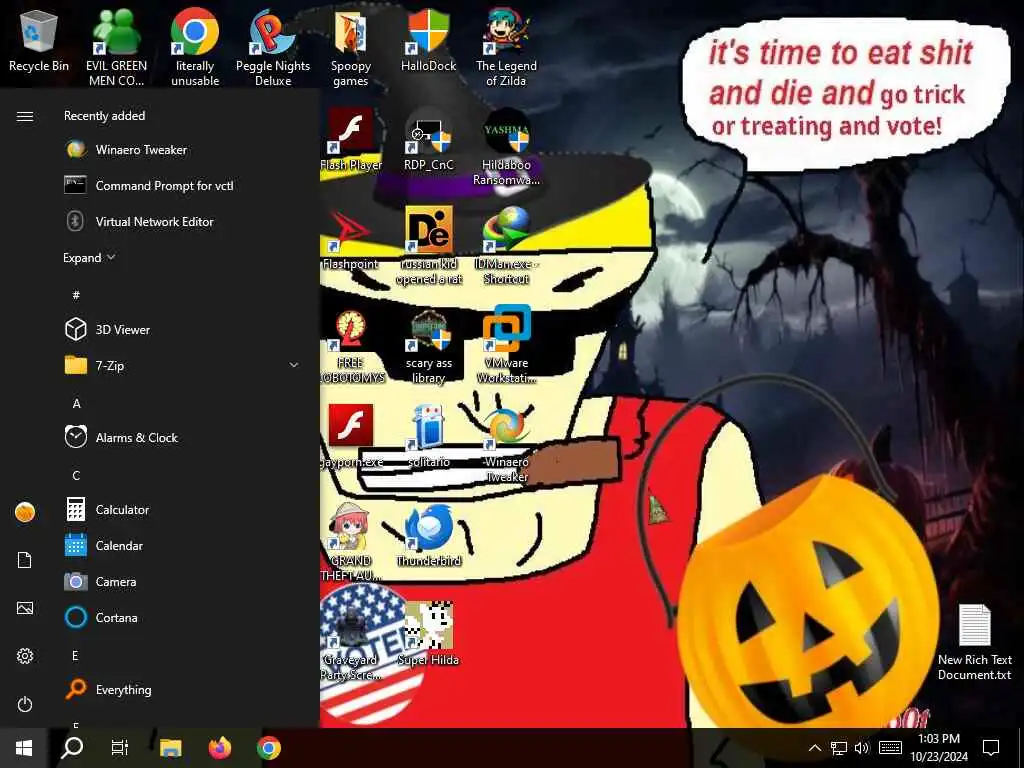1024x768 pixels.
Task: Open New Rich Text Document.txt file
Action: [974, 643]
